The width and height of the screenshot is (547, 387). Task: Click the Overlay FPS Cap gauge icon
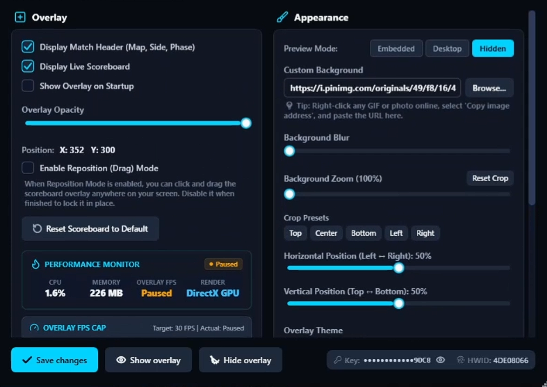pos(34,328)
